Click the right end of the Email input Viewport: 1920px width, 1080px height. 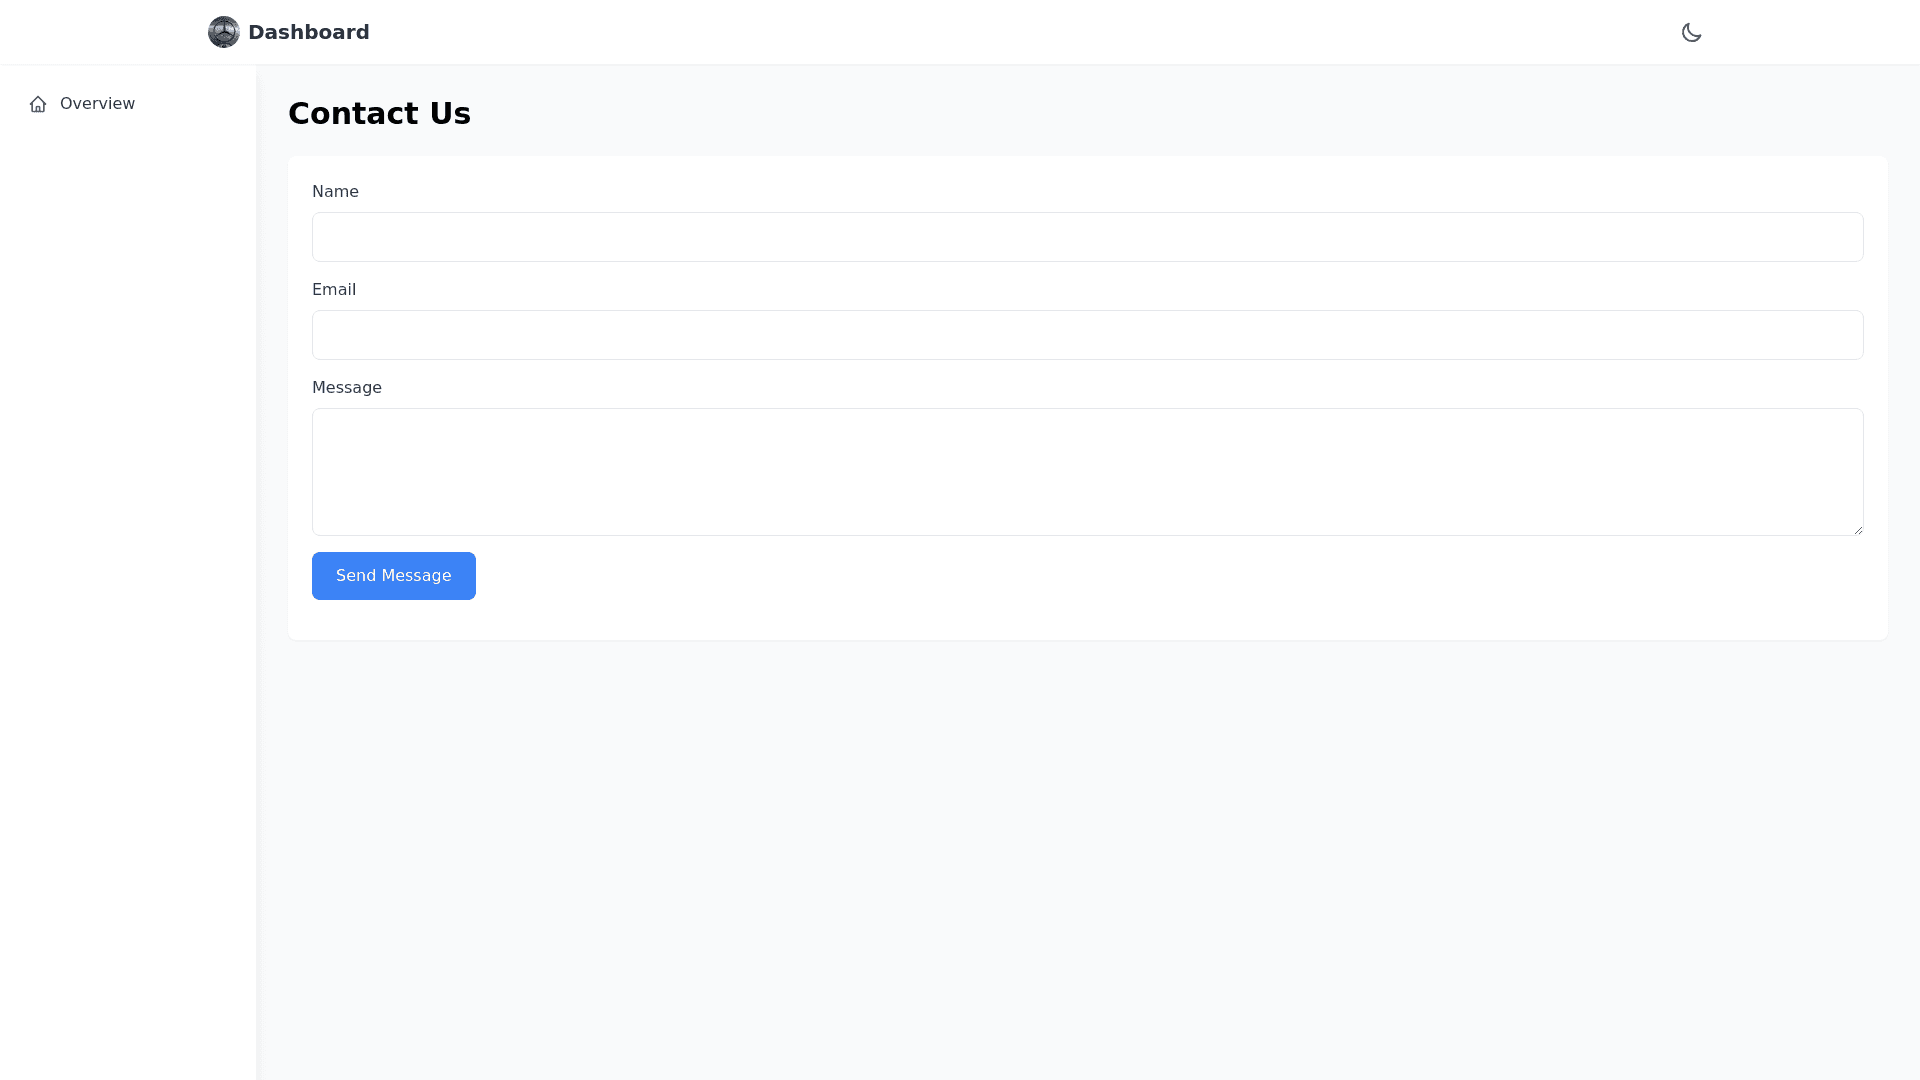(1840, 335)
